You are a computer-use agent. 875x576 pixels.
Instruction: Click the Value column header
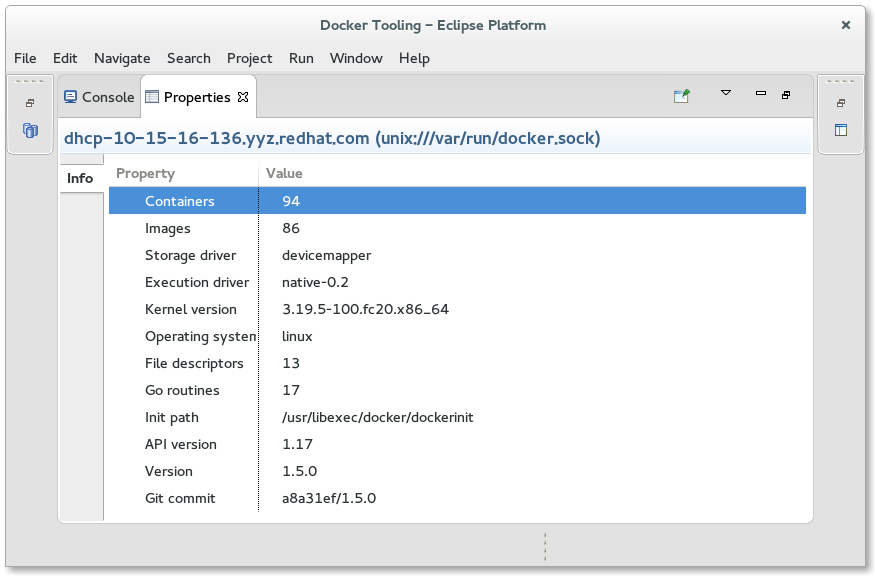point(532,174)
